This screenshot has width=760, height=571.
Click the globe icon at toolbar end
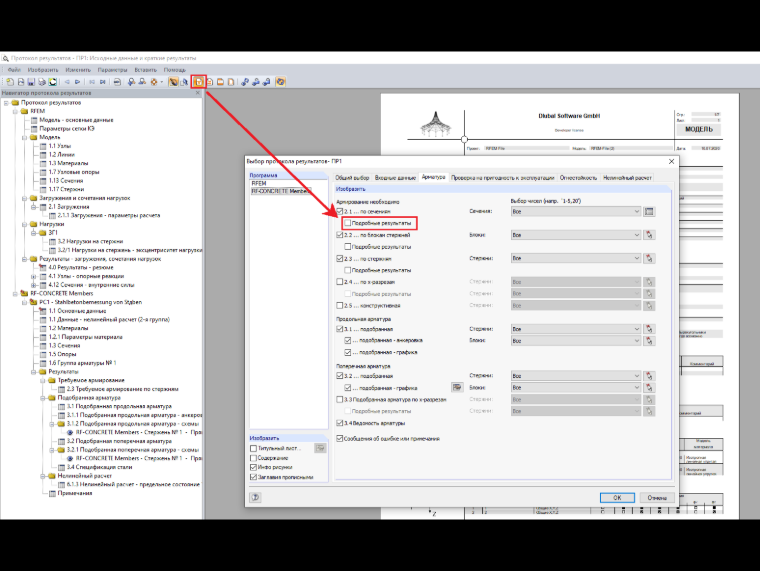[280, 82]
